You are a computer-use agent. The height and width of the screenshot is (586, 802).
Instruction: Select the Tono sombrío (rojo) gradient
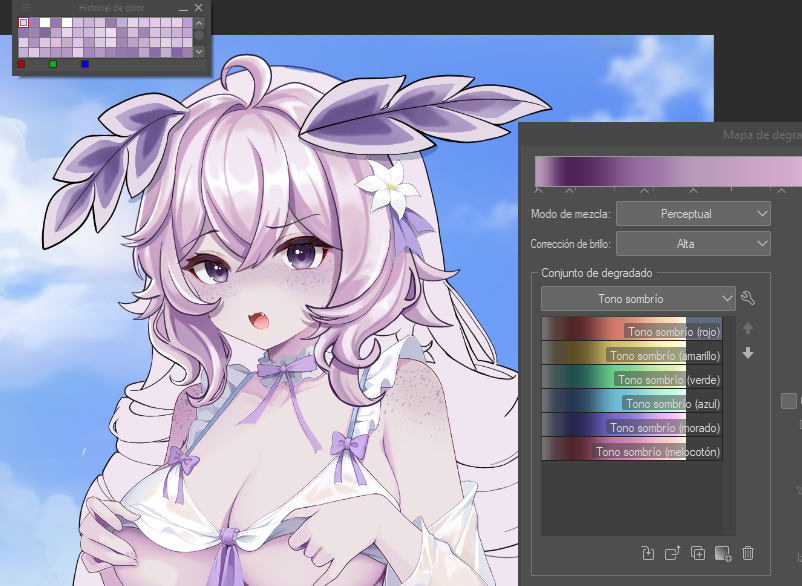click(632, 329)
